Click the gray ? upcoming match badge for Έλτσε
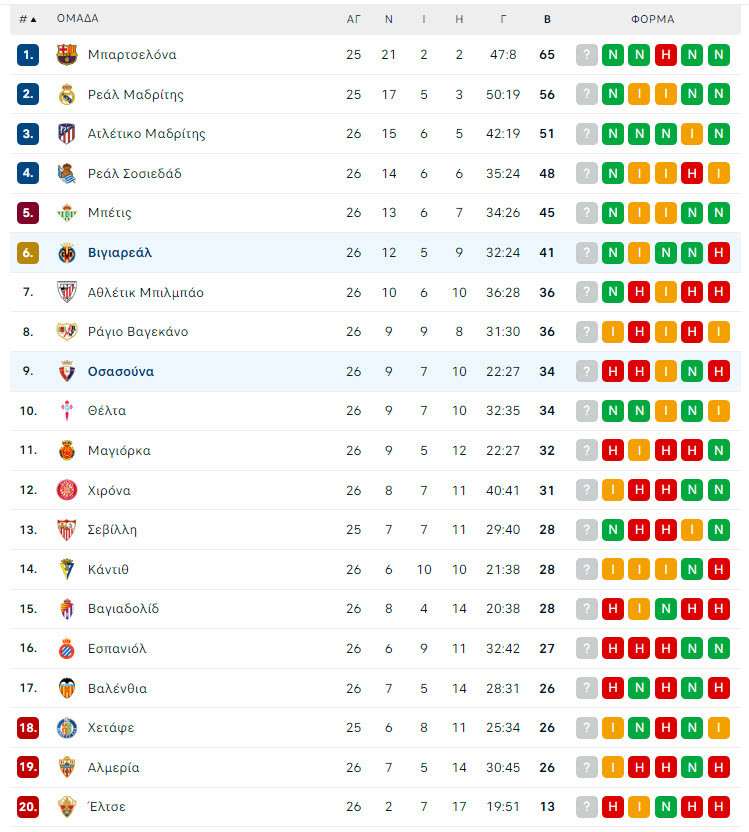 tap(587, 807)
